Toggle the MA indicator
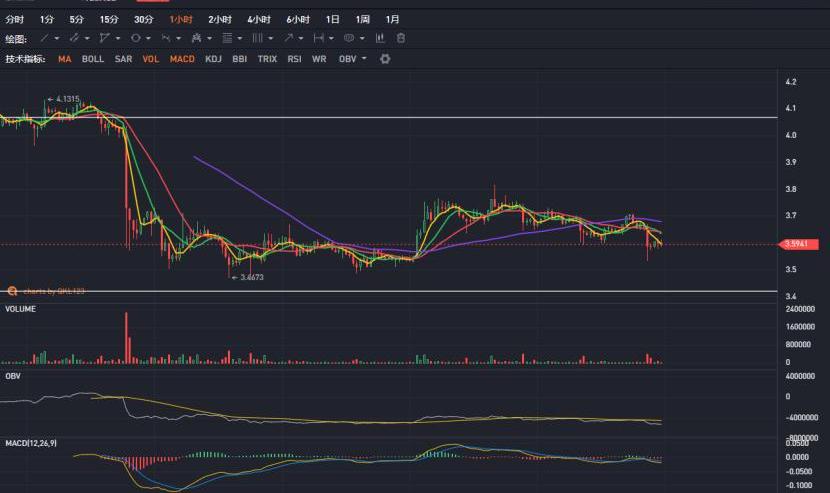 click(64, 59)
